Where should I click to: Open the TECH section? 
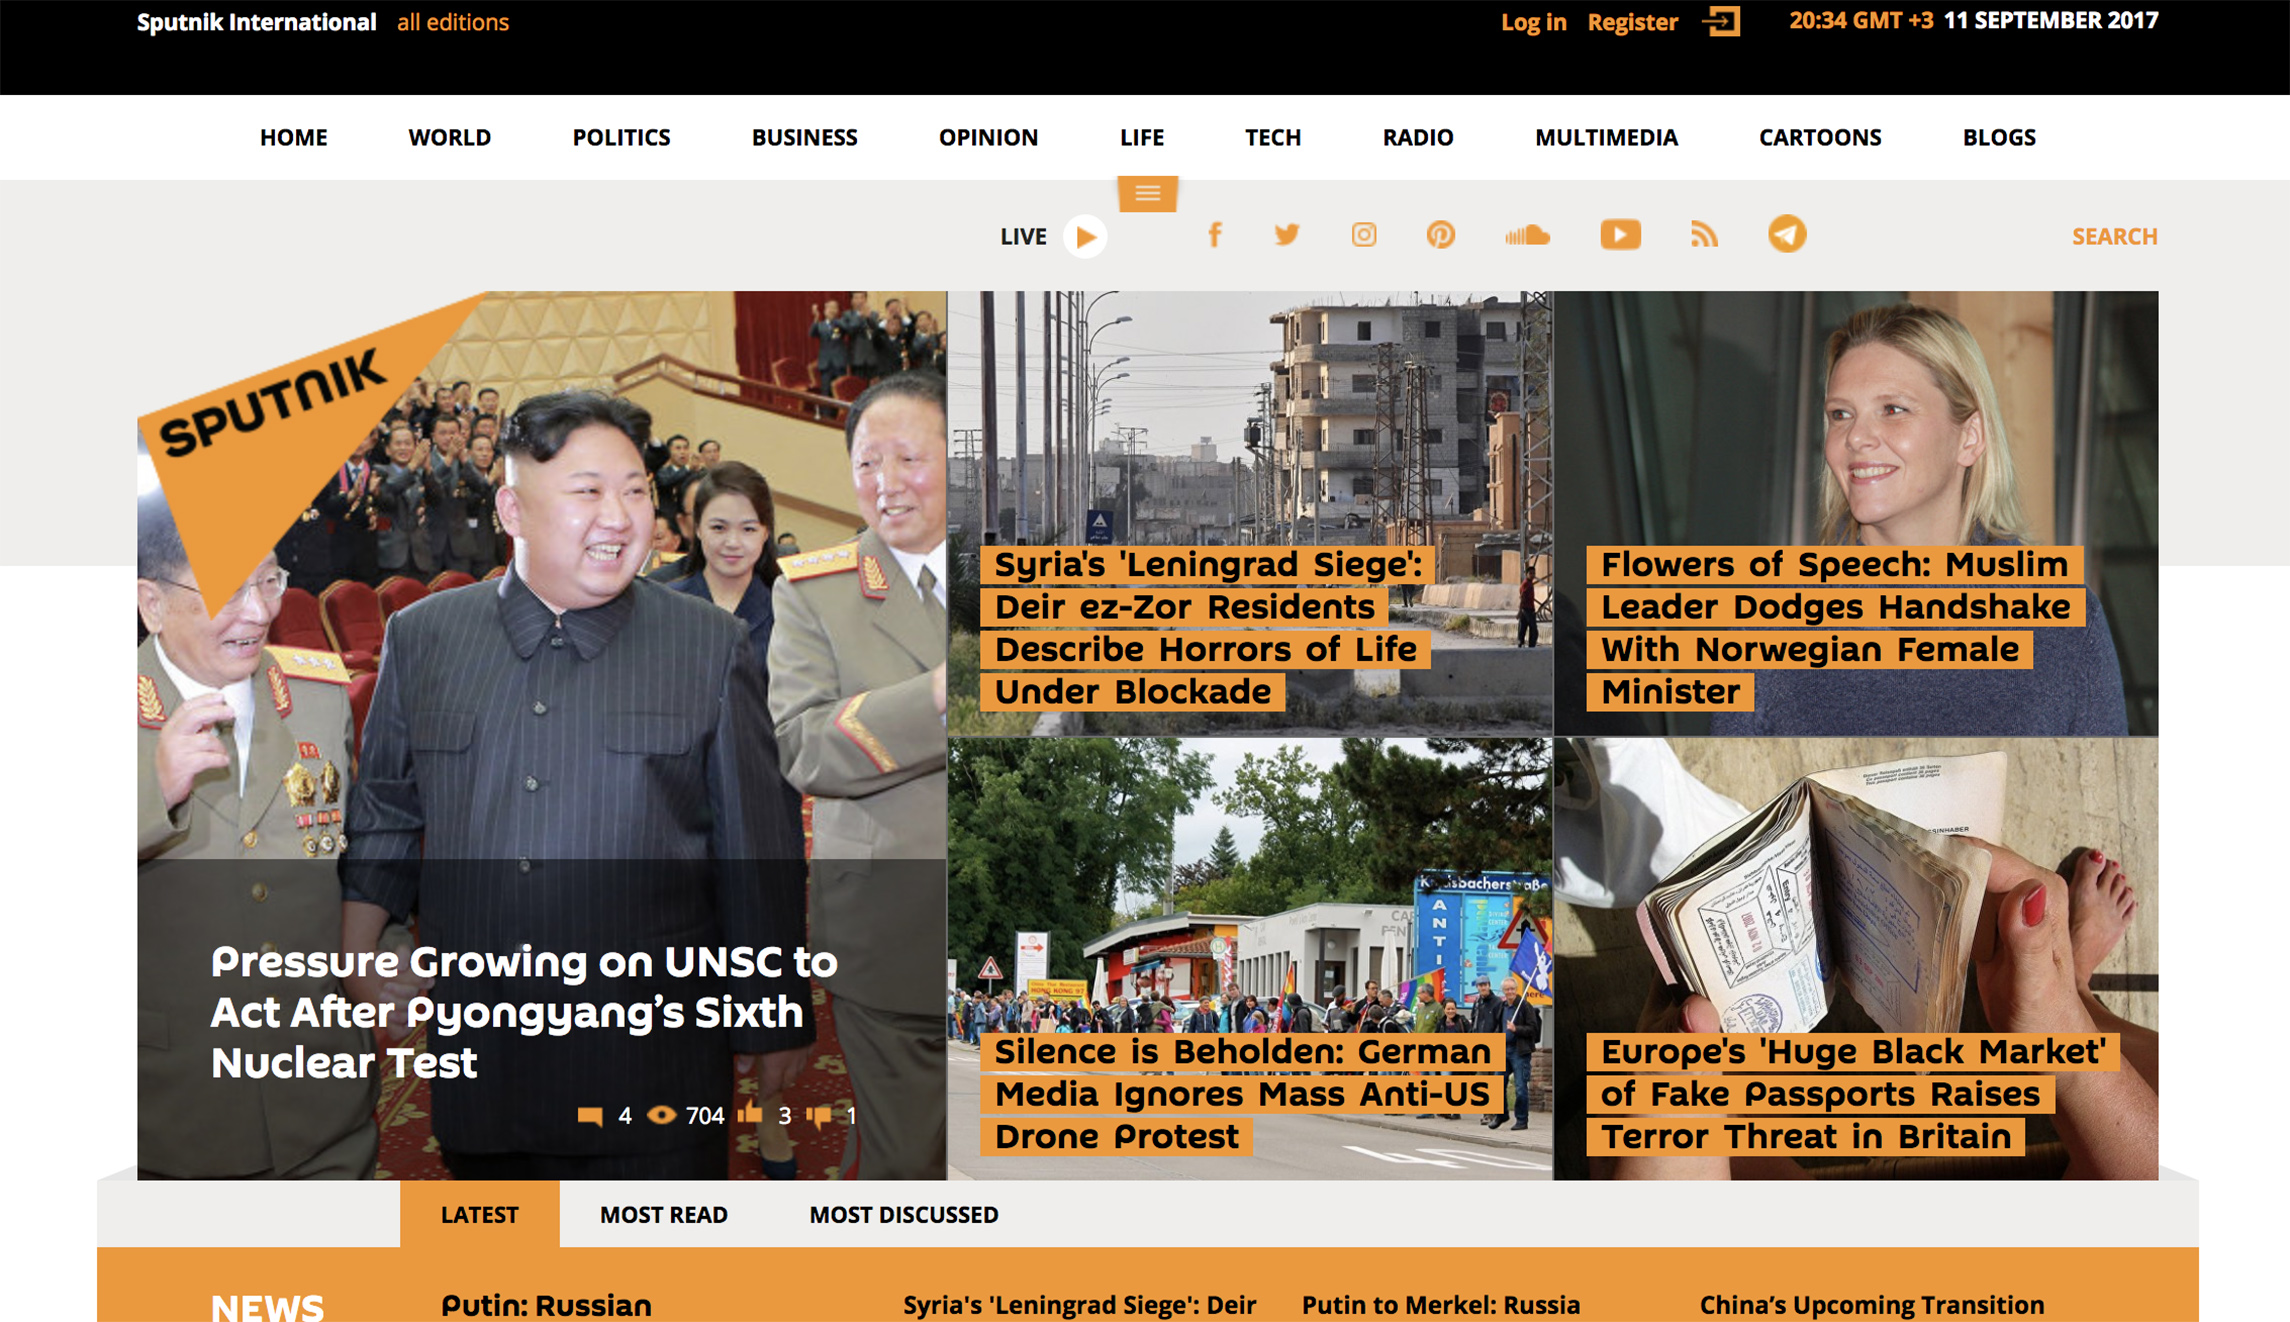(x=1273, y=137)
